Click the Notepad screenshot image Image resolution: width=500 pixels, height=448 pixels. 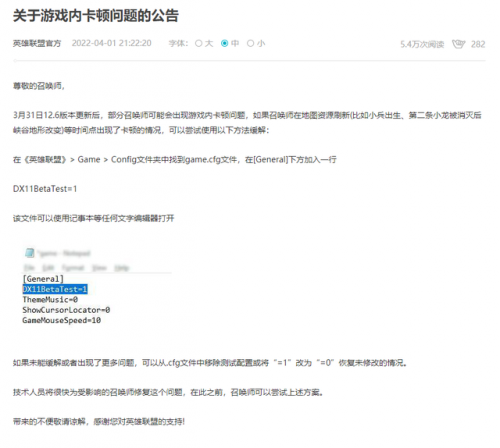[x=98, y=286]
